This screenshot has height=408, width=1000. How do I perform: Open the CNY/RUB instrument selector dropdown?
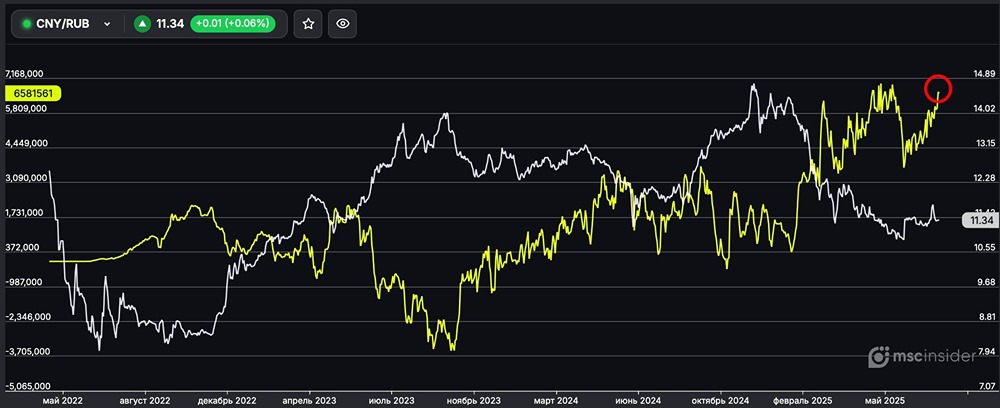(68, 24)
